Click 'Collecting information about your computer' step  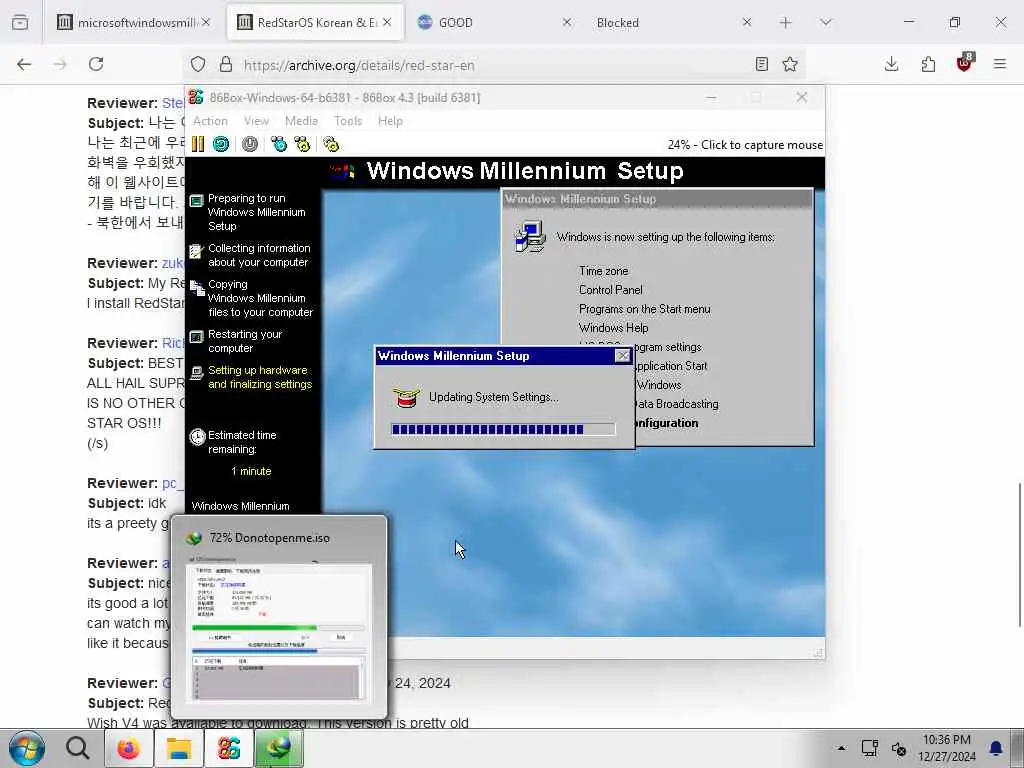click(x=259, y=255)
